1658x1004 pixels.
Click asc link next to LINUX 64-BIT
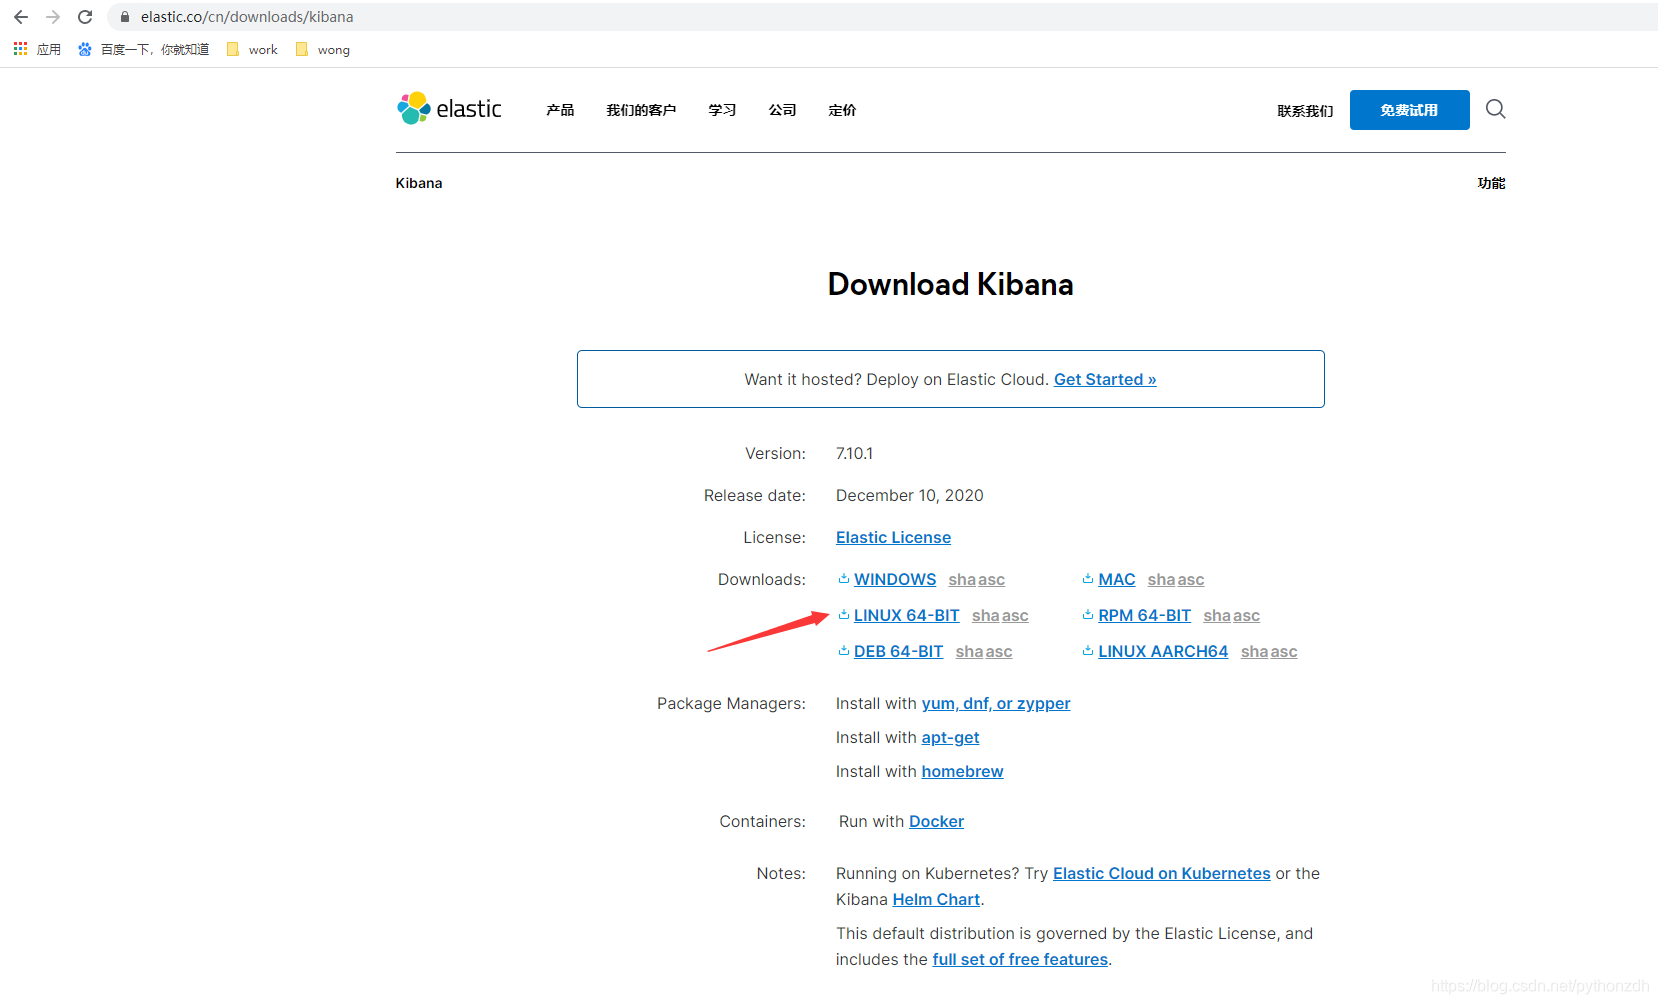point(1015,615)
